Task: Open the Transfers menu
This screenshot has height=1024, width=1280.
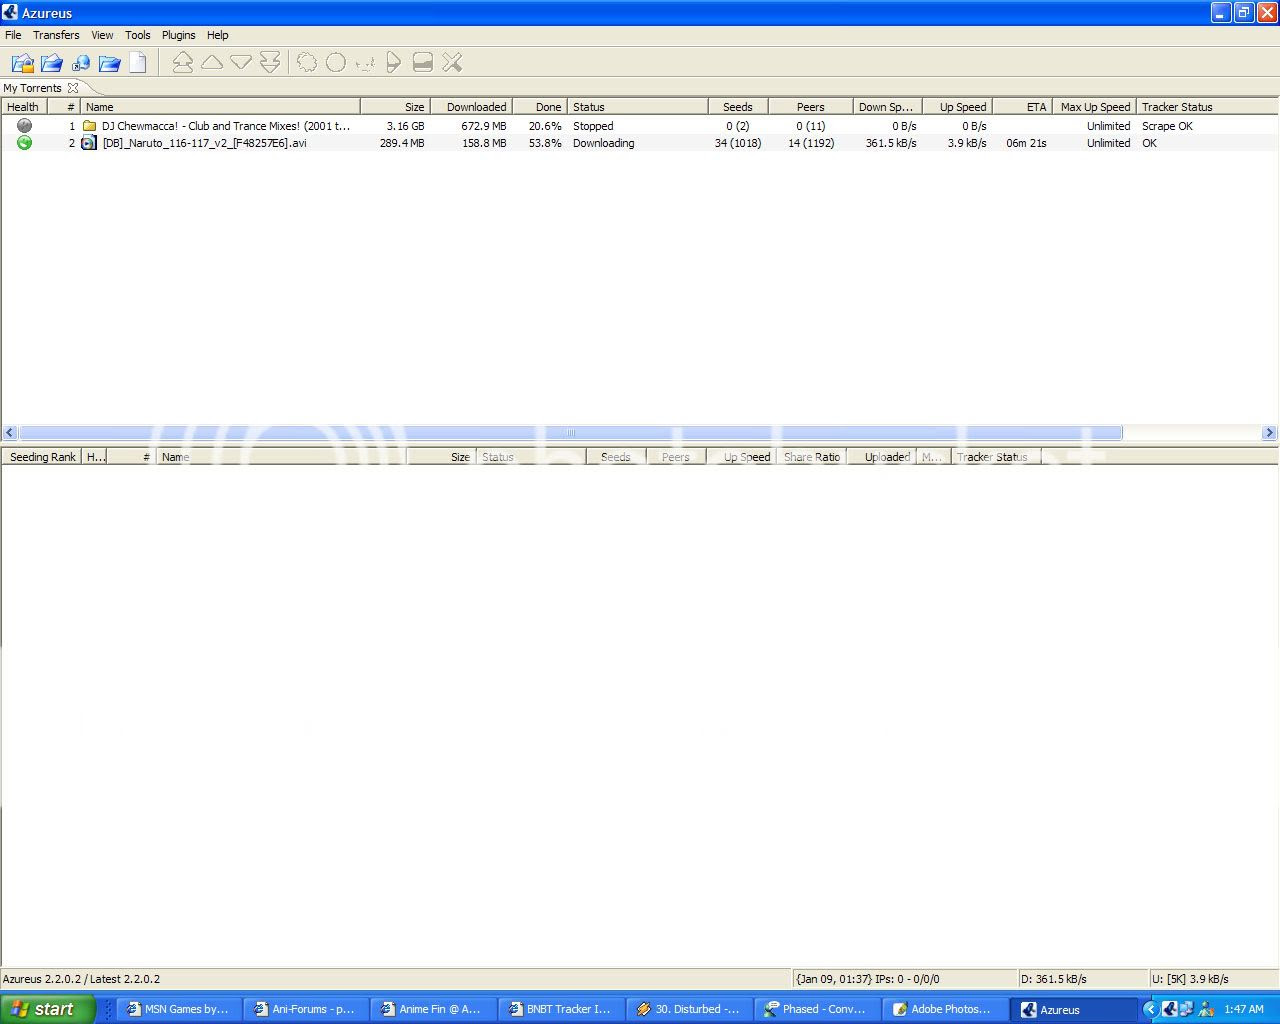Action: (56, 35)
